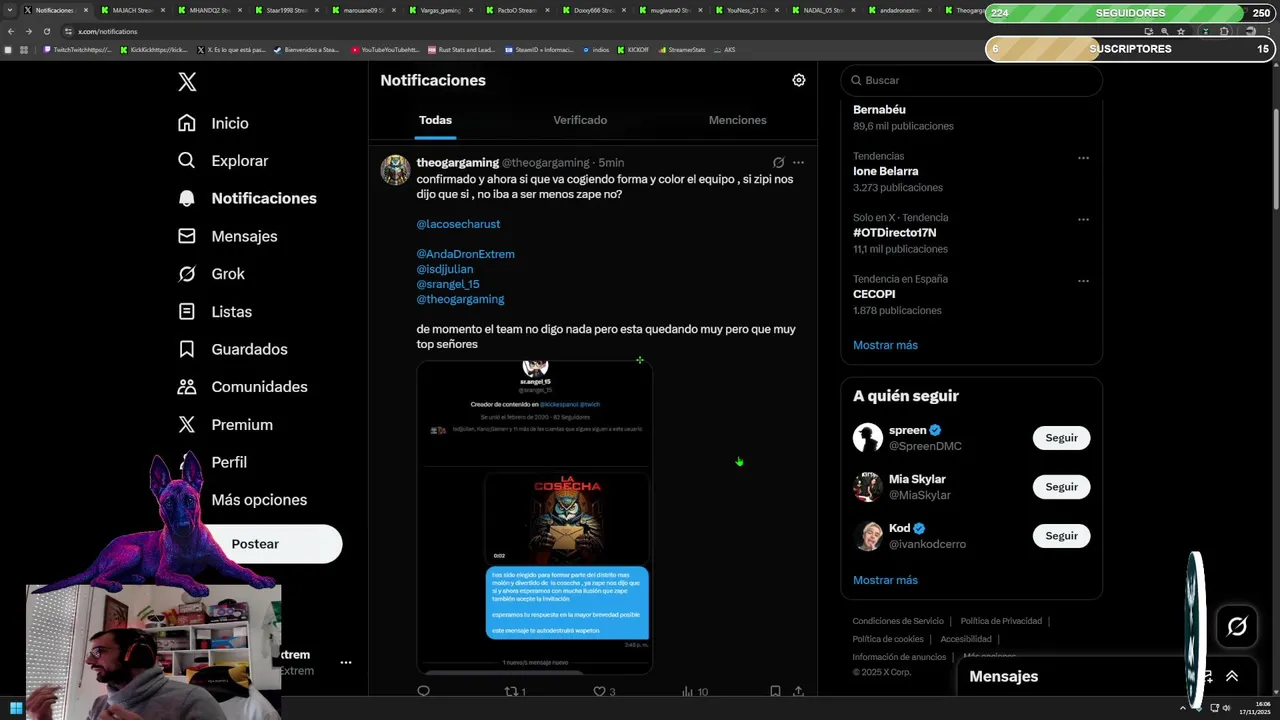Open the @theogargaming mention link

pyautogui.click(x=460, y=299)
